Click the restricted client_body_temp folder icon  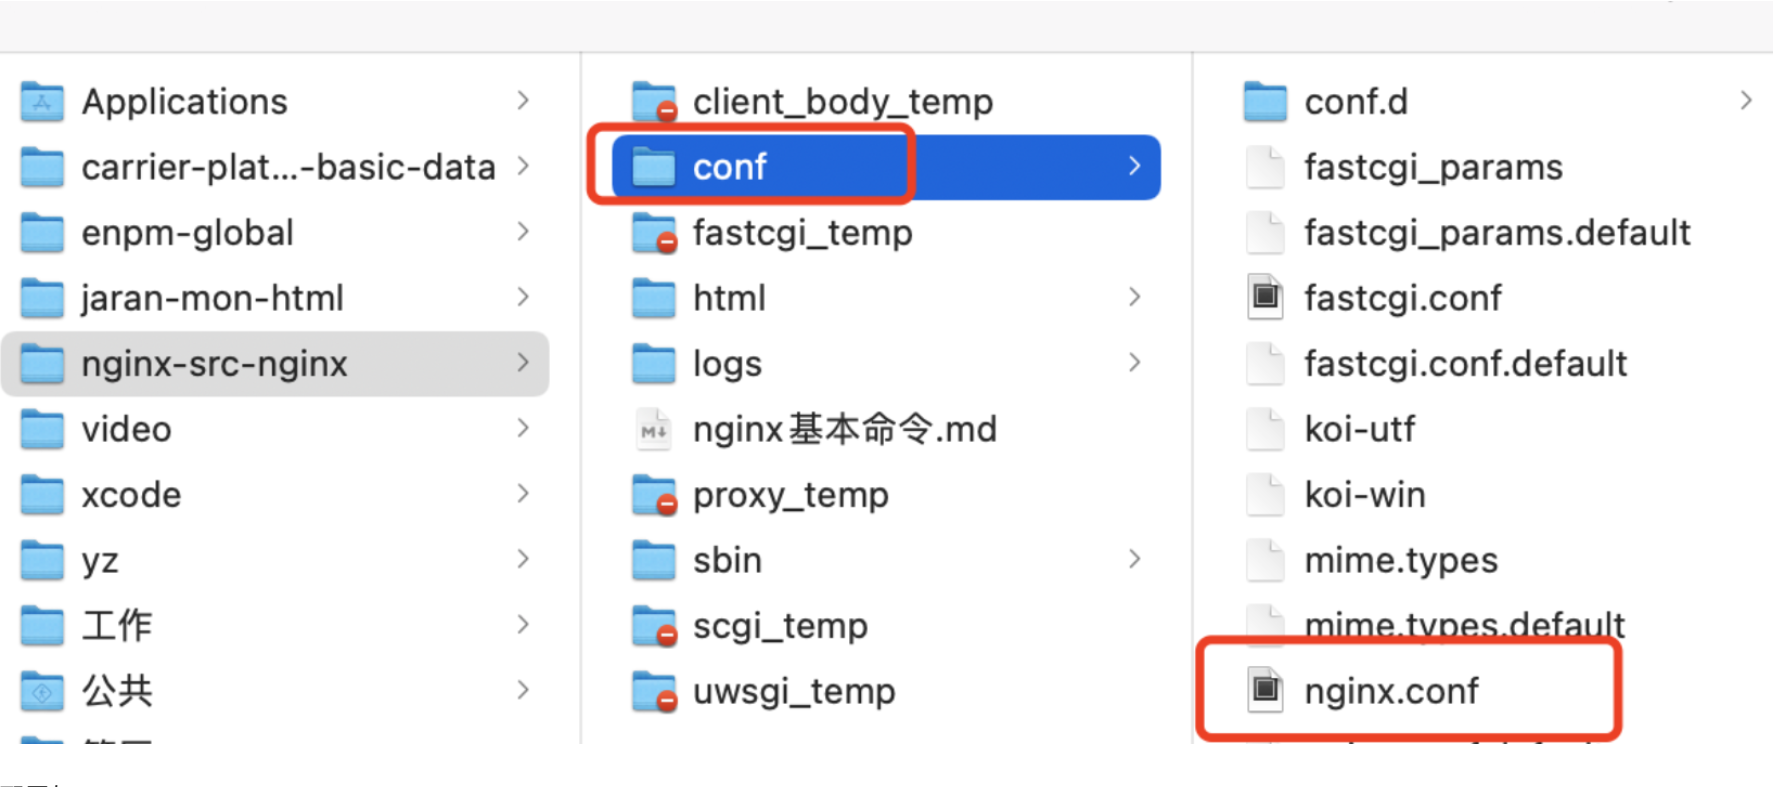point(654,102)
